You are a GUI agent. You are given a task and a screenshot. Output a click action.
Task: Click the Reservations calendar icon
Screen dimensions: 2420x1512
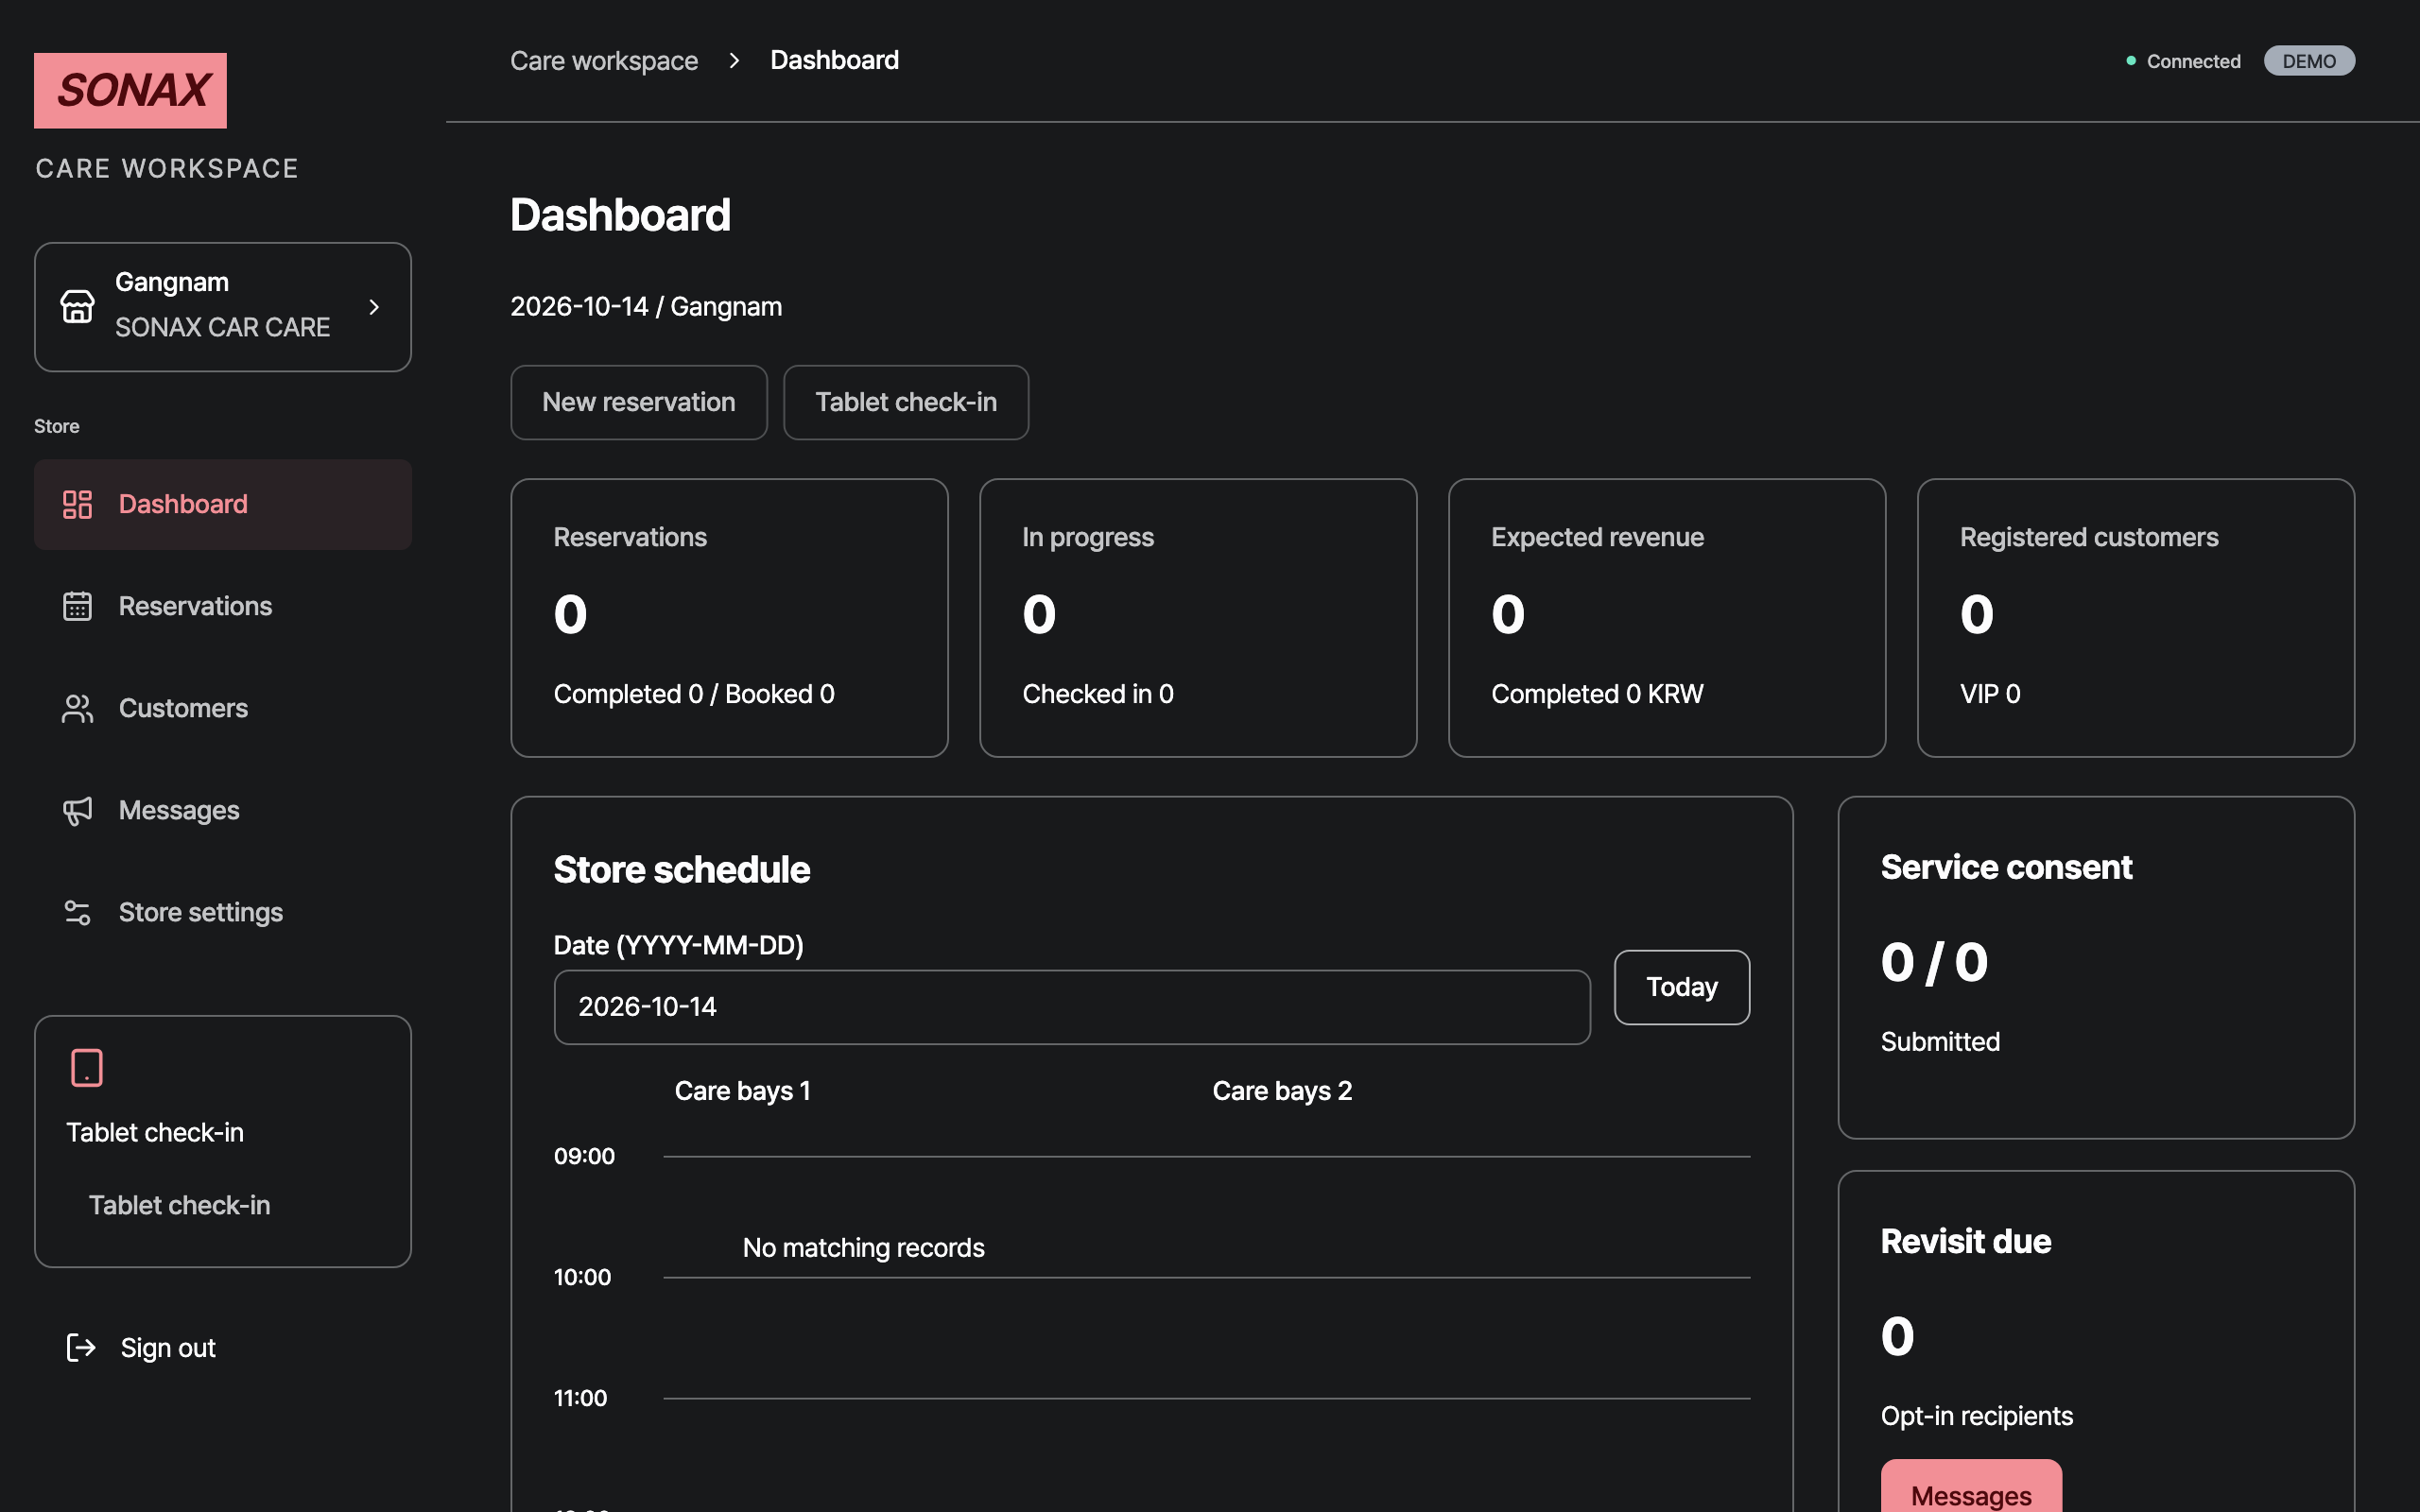(x=77, y=606)
